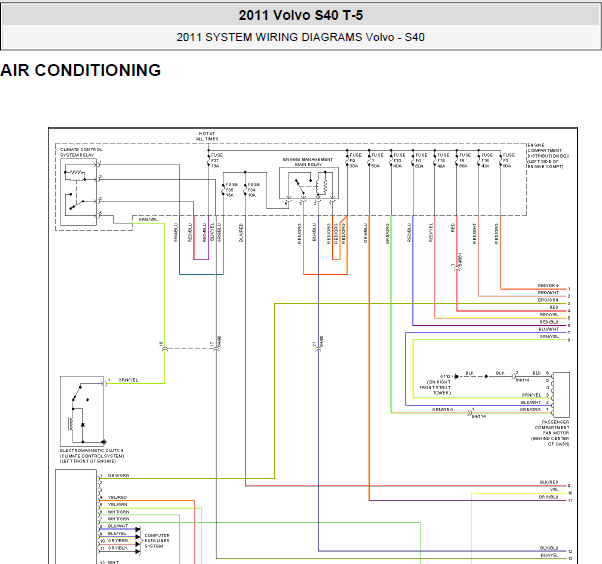Click the 'GRN/YEL' label beside the clutch connector

128,380
